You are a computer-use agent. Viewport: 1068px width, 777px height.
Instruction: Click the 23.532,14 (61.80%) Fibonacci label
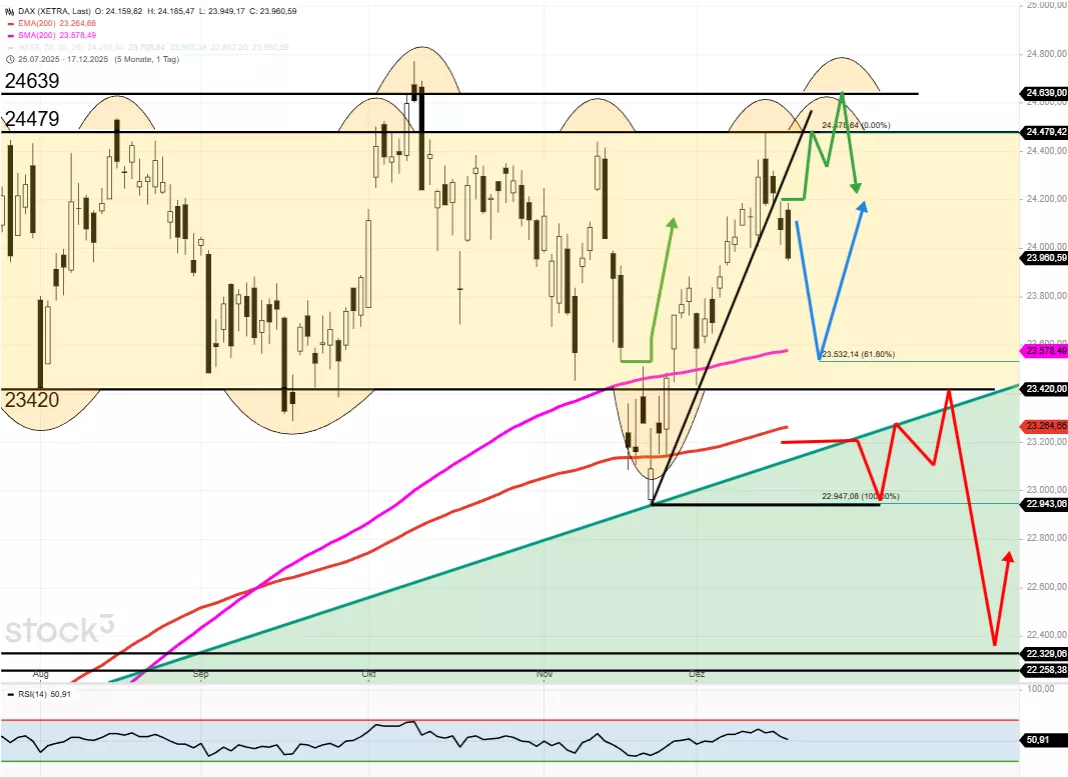(x=858, y=354)
